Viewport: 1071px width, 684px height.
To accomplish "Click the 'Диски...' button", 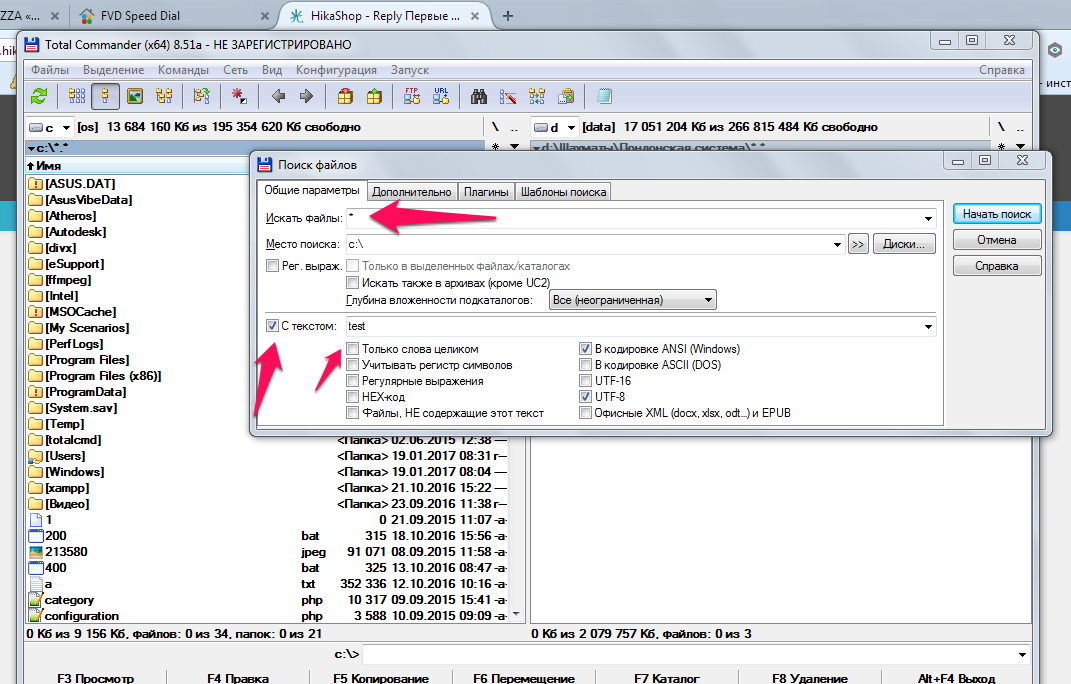I will point(904,243).
